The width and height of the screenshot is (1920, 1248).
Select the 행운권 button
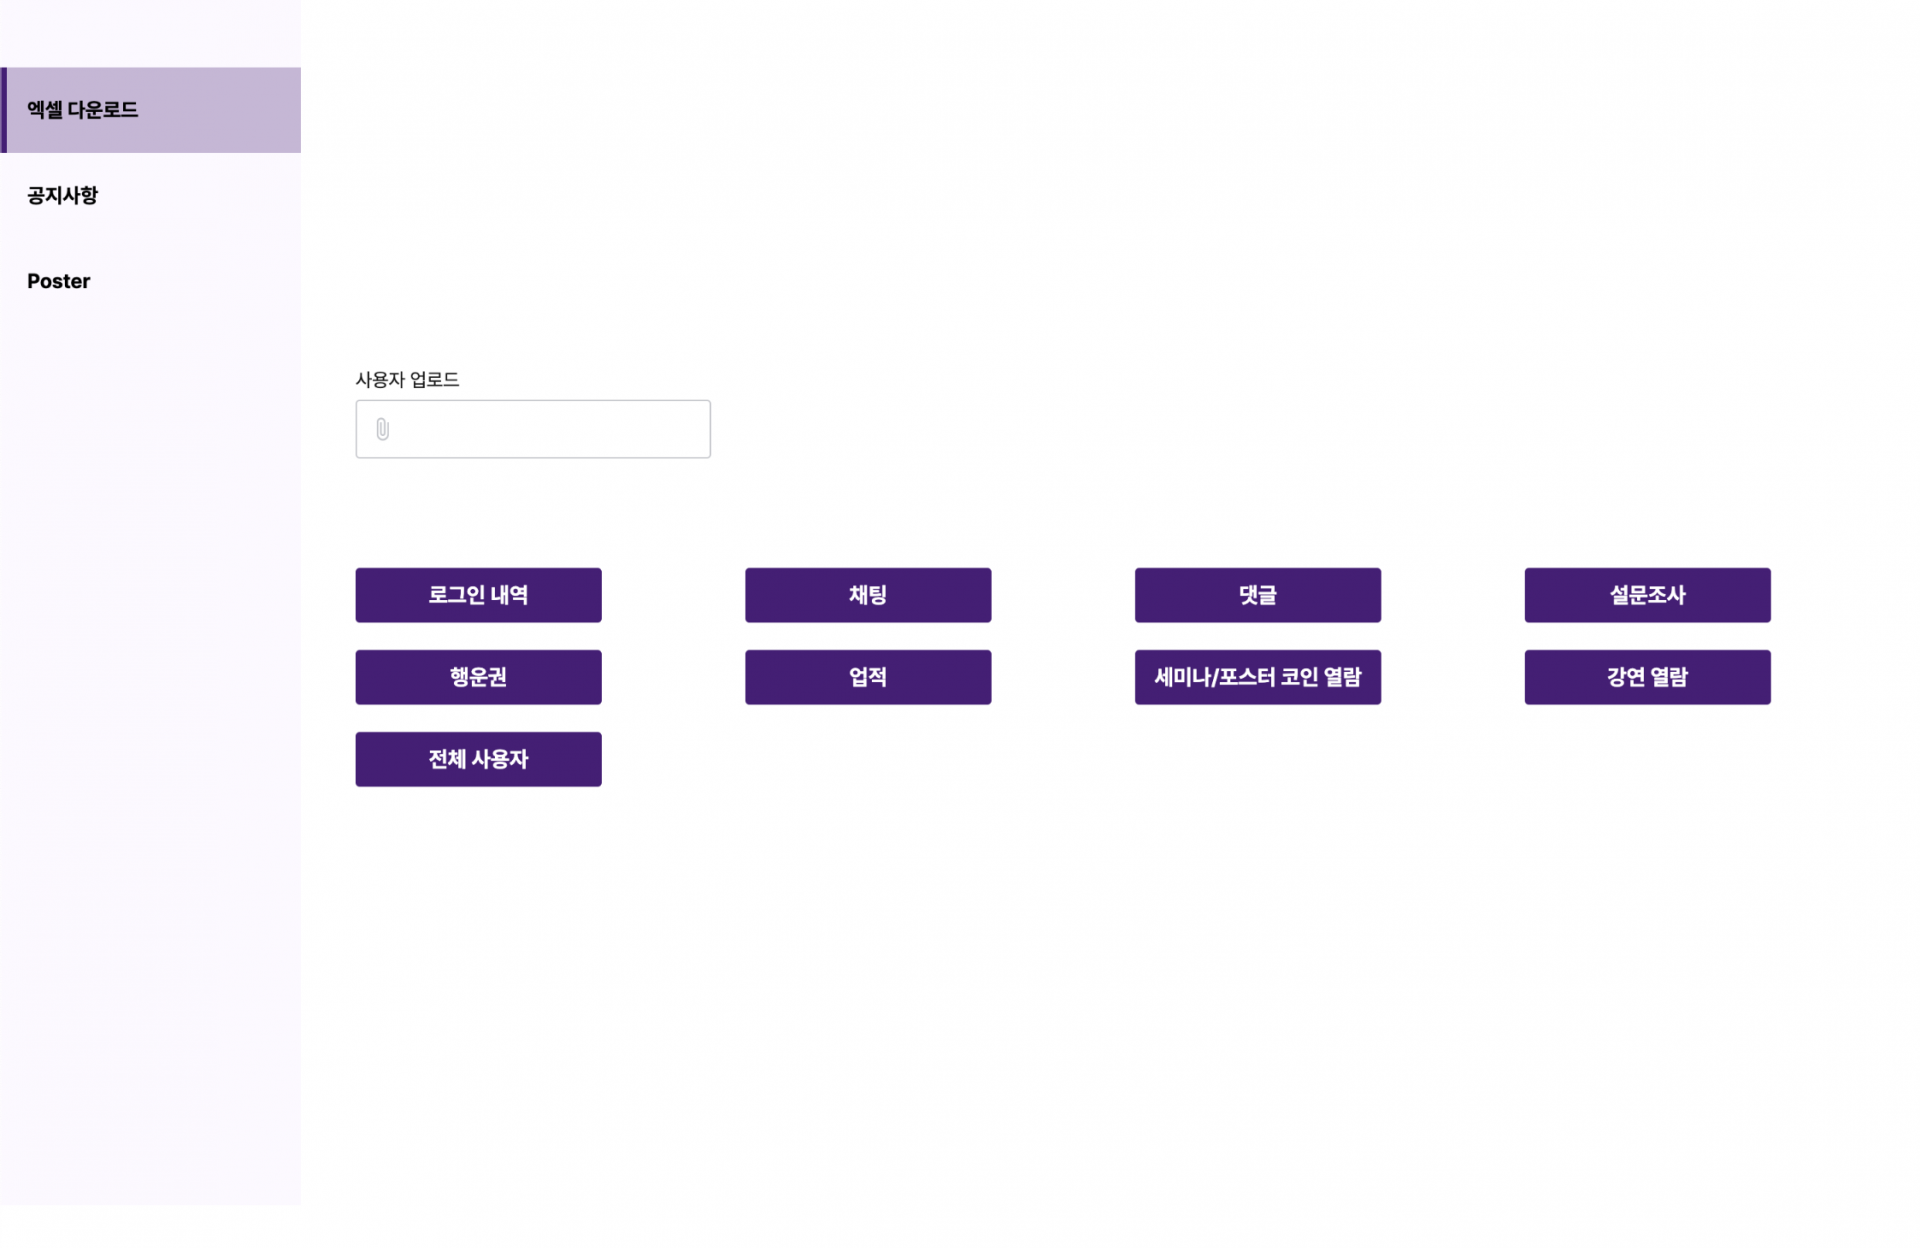[478, 677]
